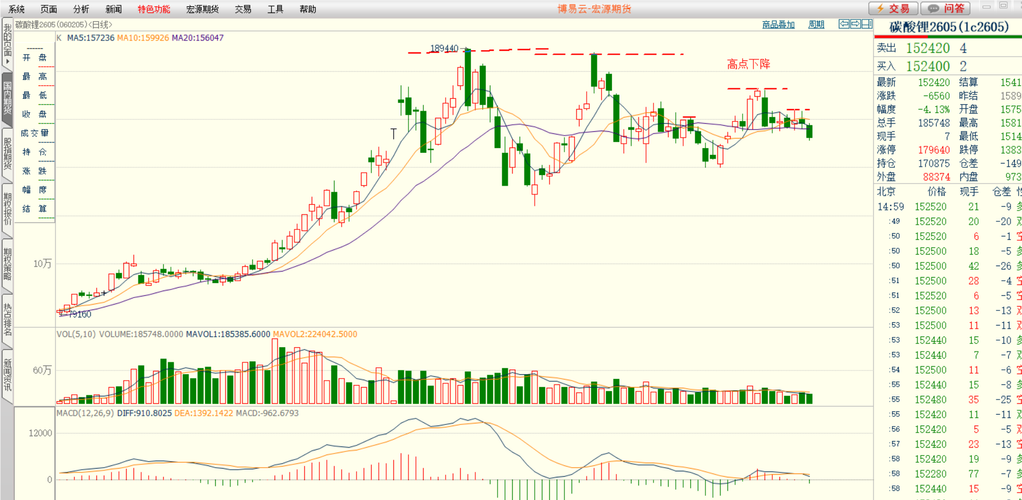Select the 热点排名 sidebar tab
The width and height of the screenshot is (1022, 500).
[7, 321]
